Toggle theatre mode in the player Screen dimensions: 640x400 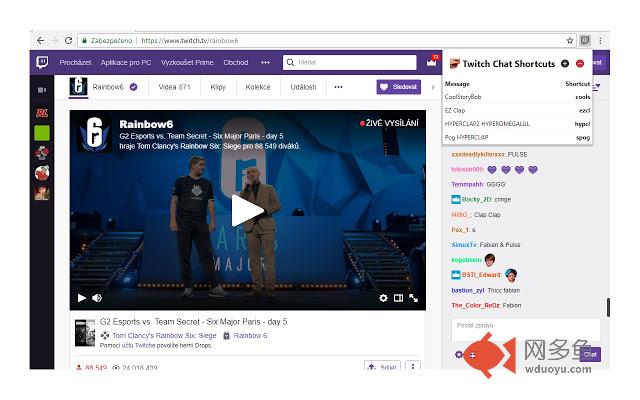pos(398,298)
